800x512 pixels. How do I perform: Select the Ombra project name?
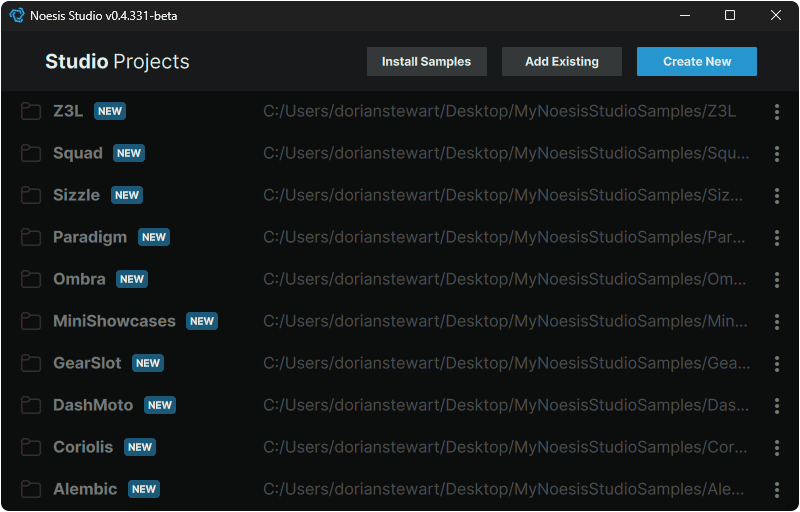click(79, 279)
